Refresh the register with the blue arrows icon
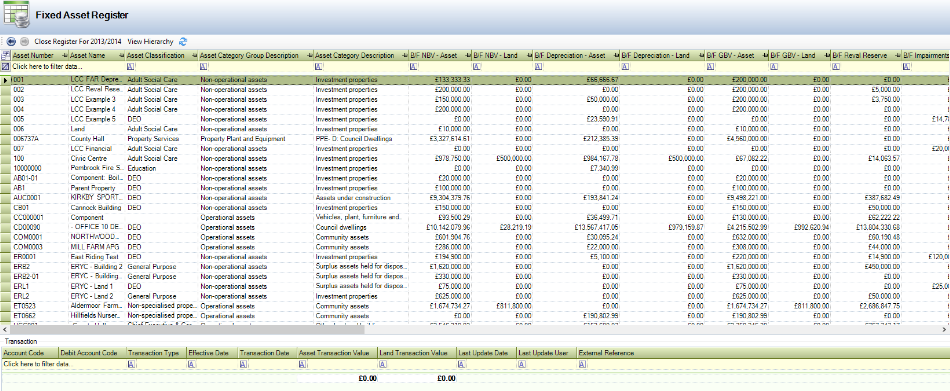The image size is (950, 391). 183,42
